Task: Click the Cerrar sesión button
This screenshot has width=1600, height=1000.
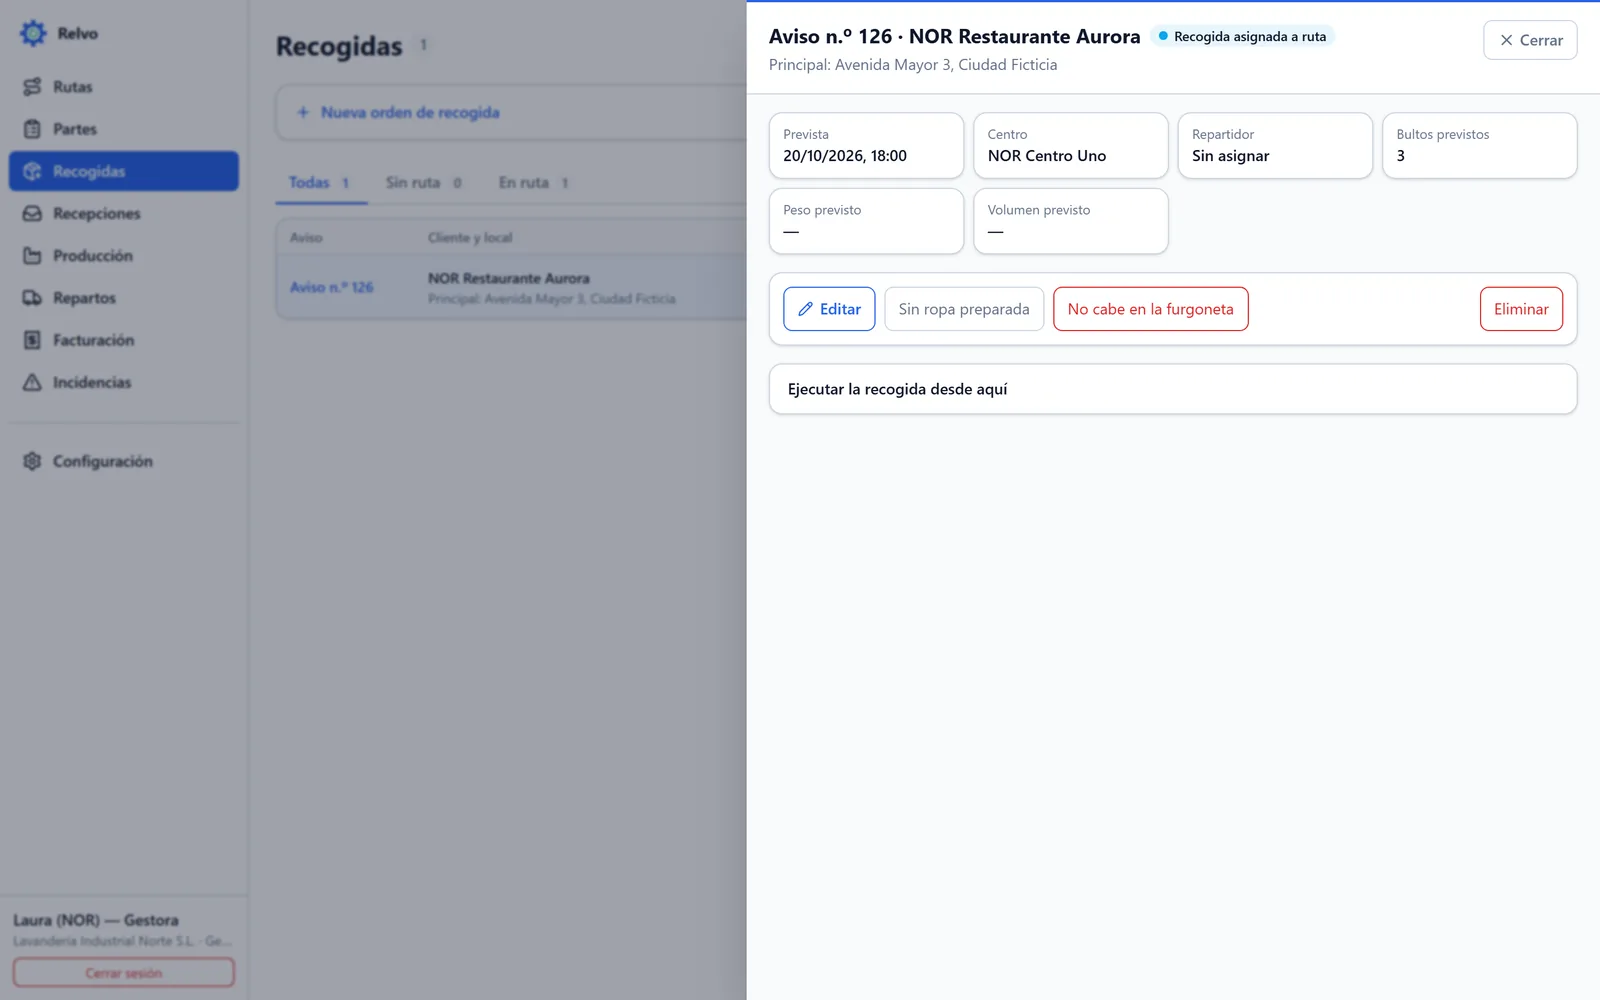Action: pos(124,973)
